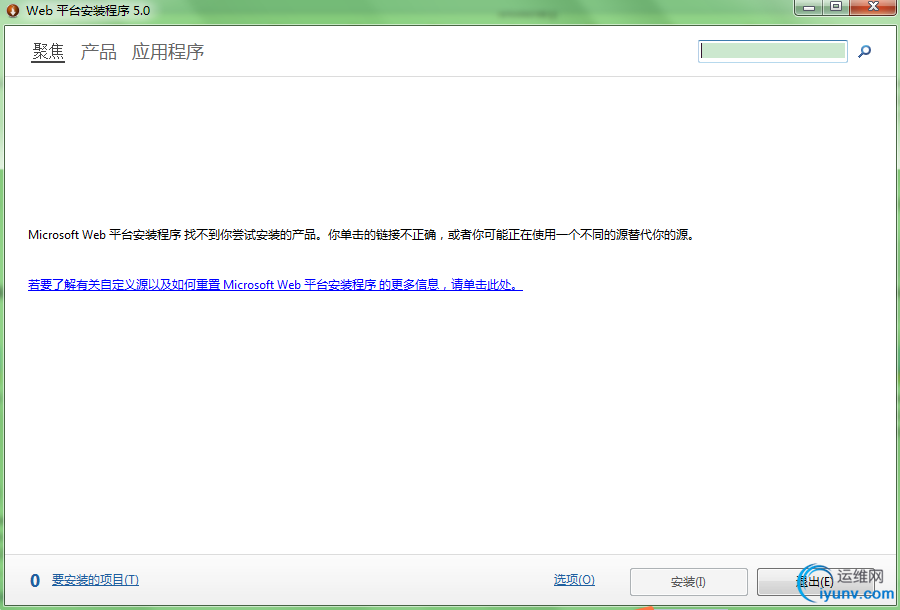
Task: Click inside the search input box
Action: [772, 50]
